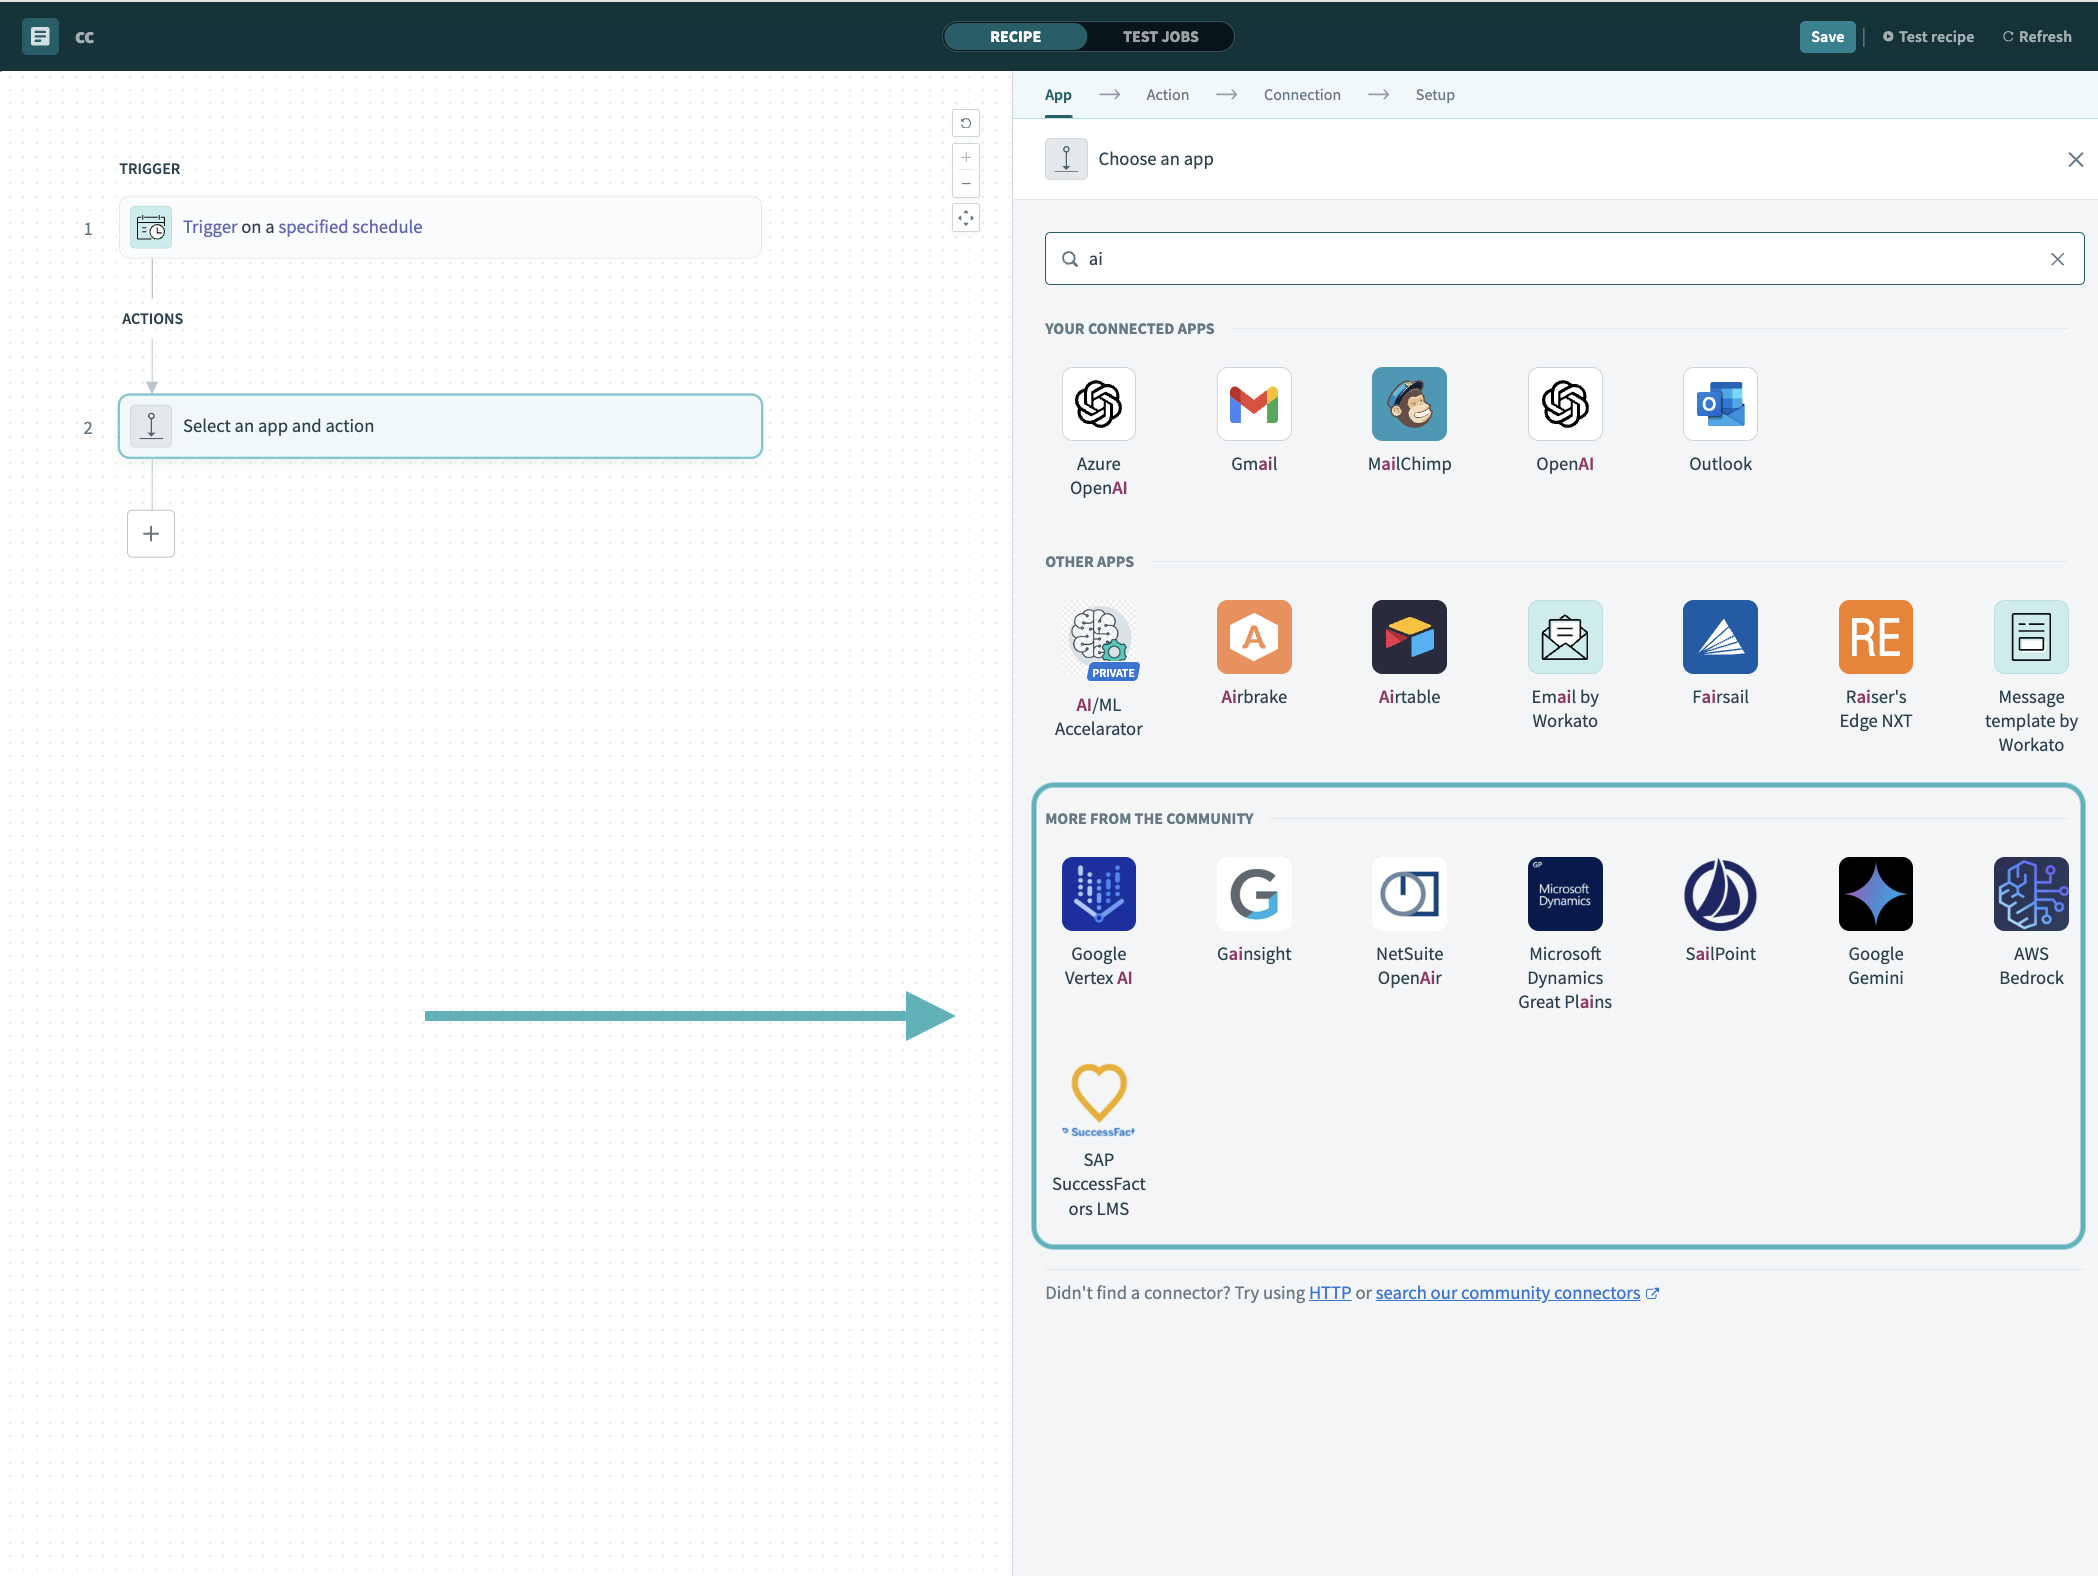Image resolution: width=2098 pixels, height=1576 pixels.
Task: Select the Azure OpenAI connected app
Action: (x=1098, y=405)
